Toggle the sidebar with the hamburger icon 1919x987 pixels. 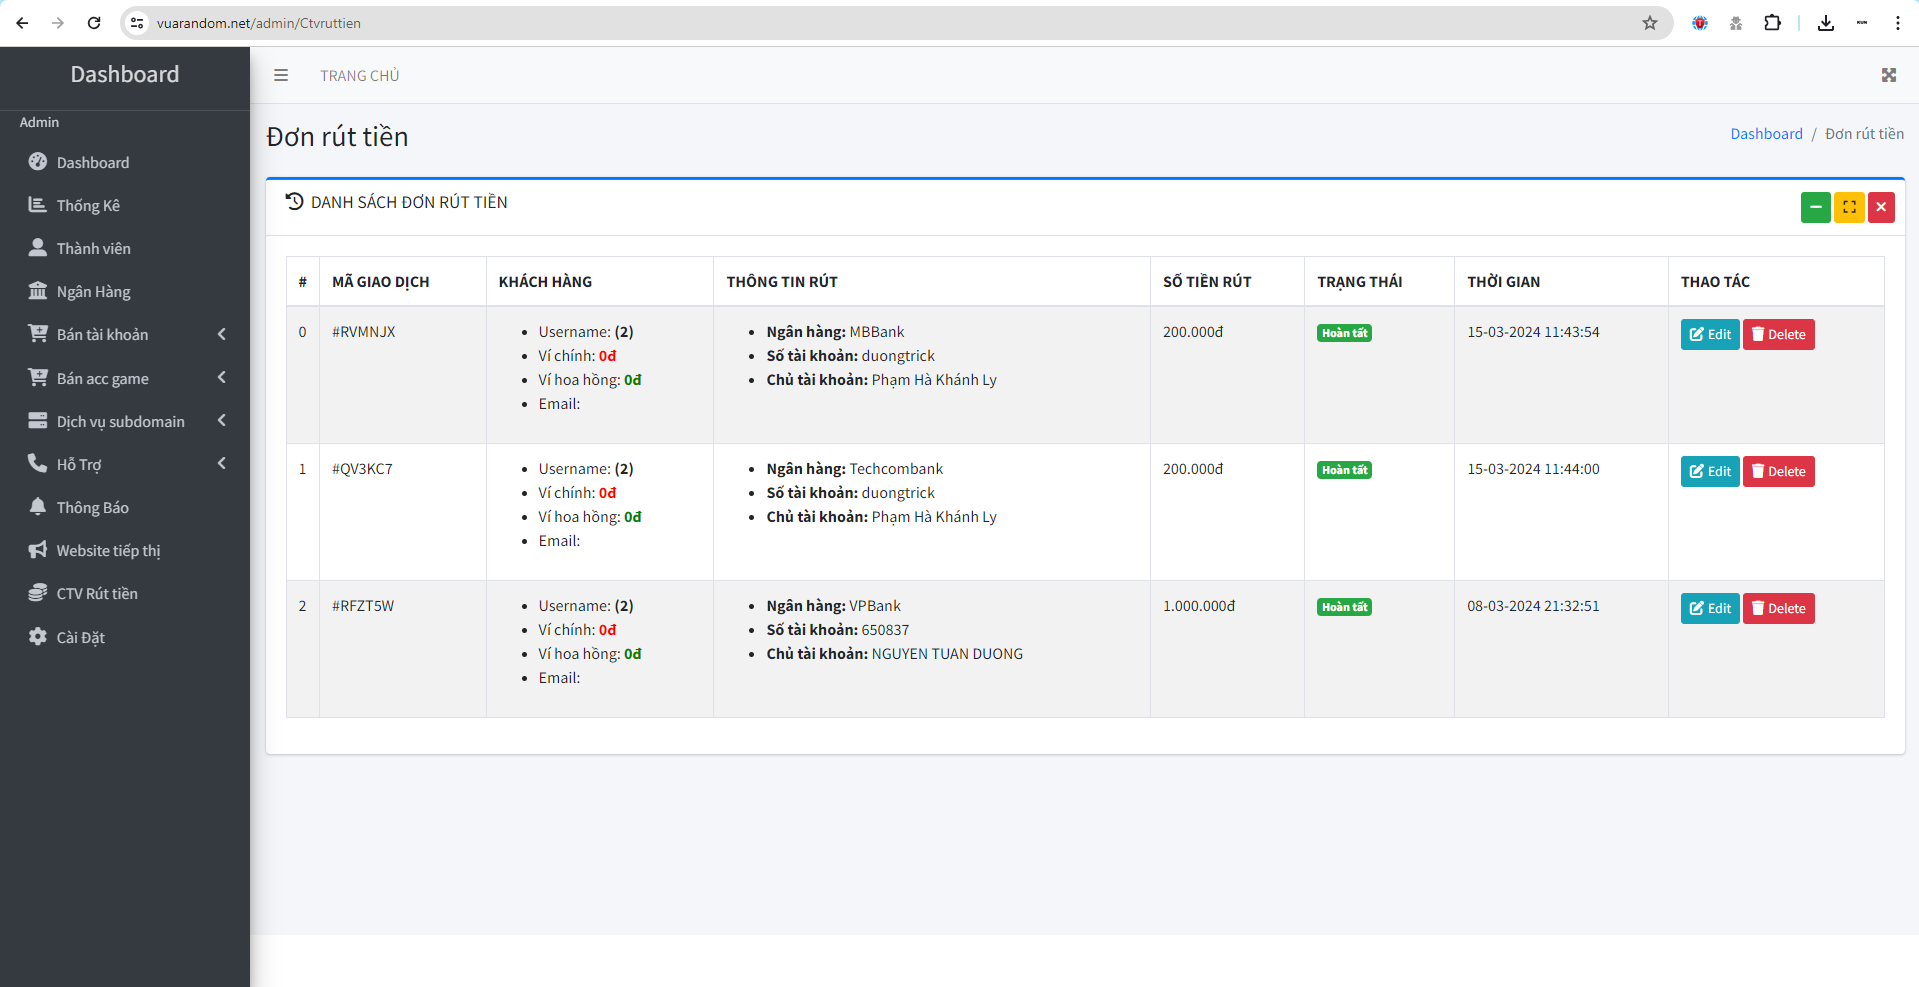[x=281, y=75]
